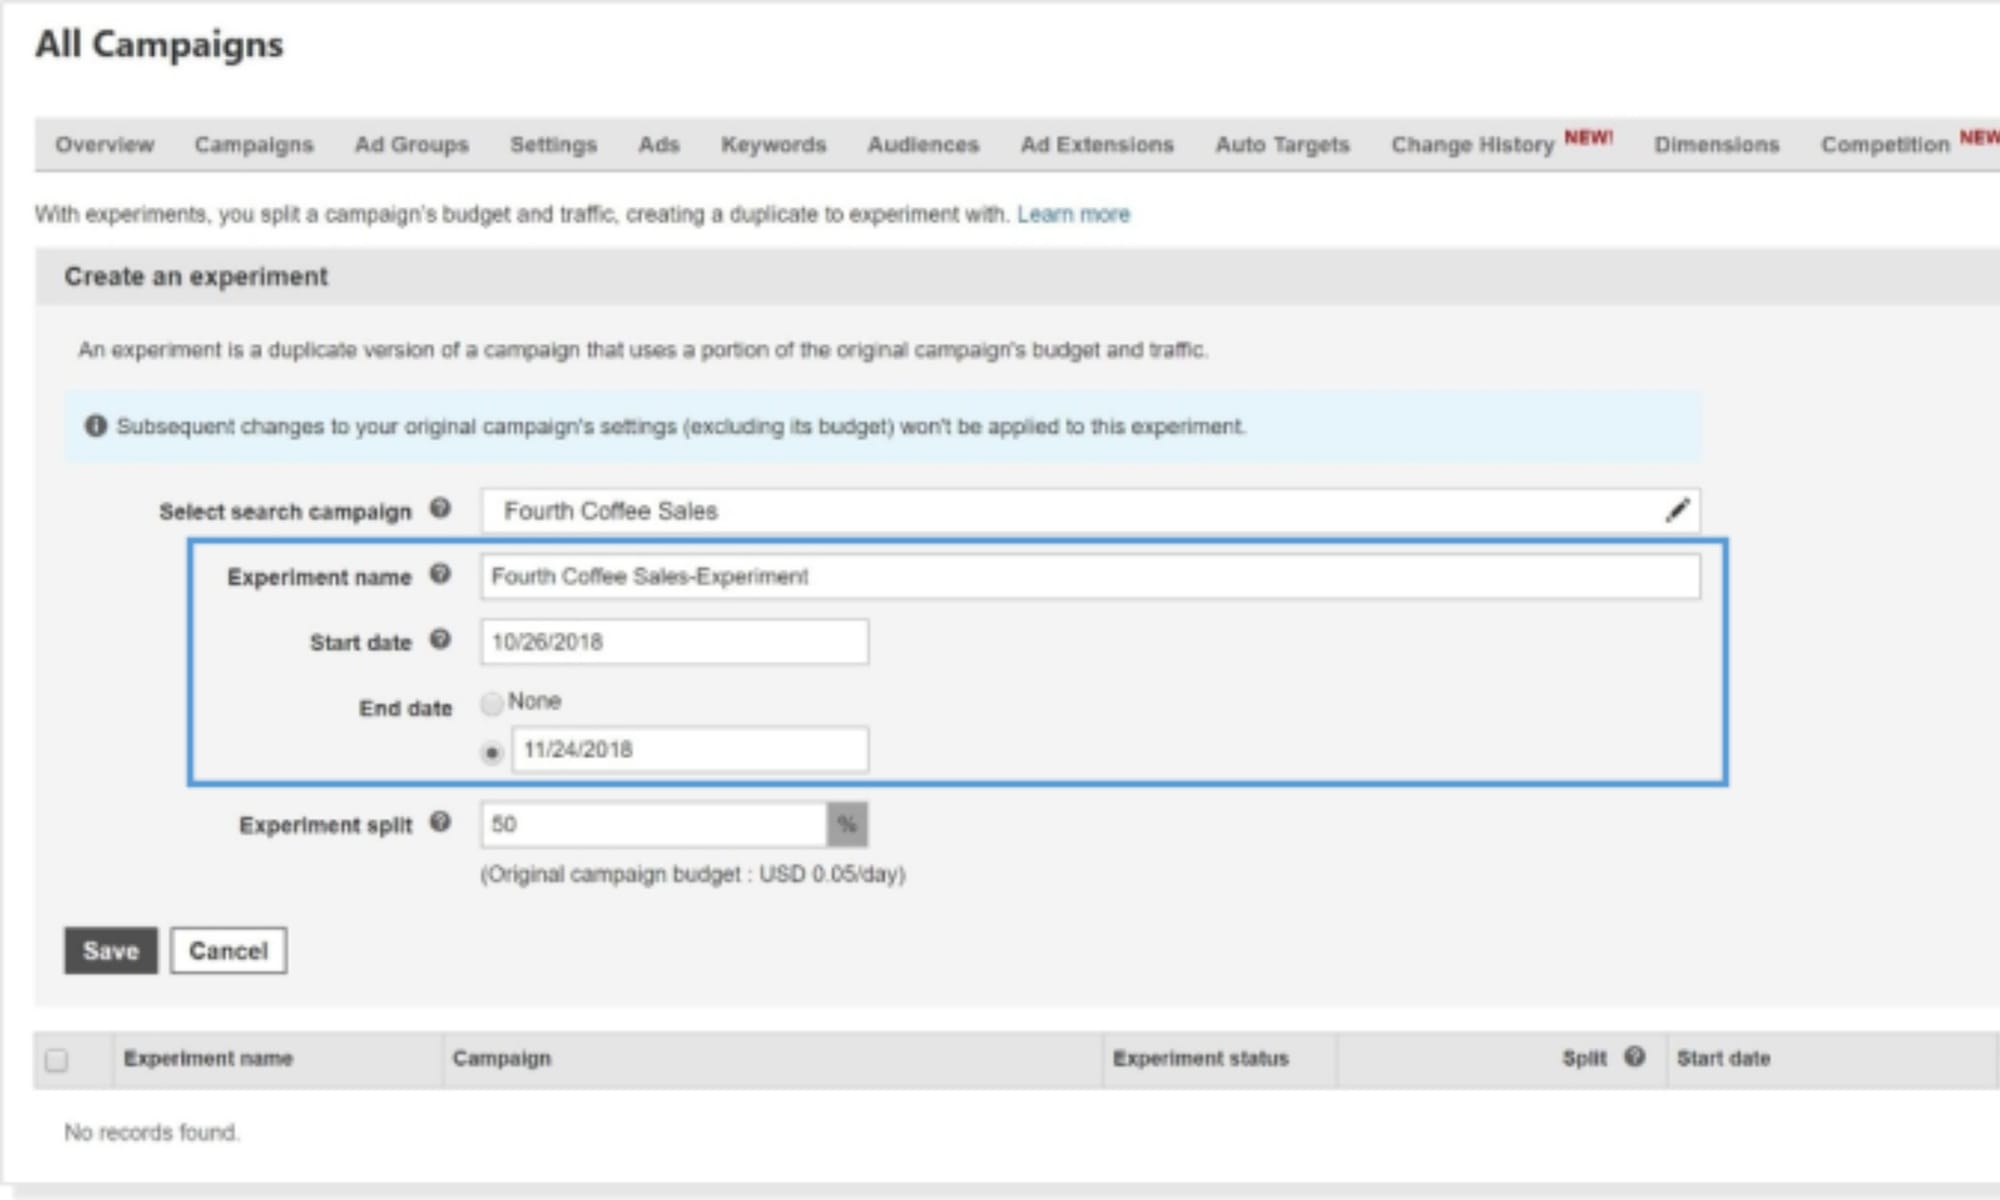Click the help icon next to Select search campaign
The height and width of the screenshot is (1200, 2000).
pyautogui.click(x=440, y=510)
